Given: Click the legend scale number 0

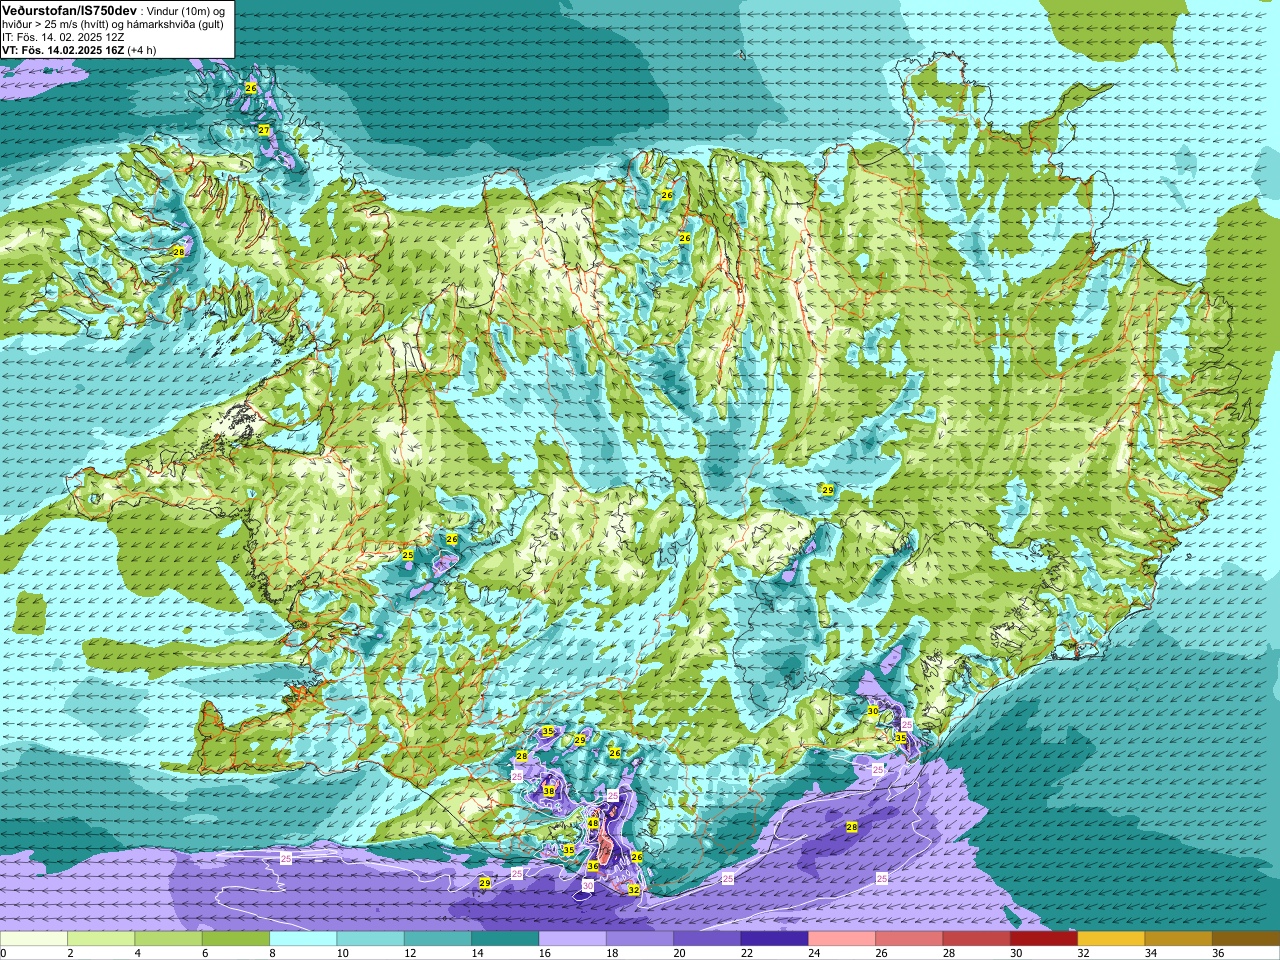Looking at the screenshot, I should 3,953.
